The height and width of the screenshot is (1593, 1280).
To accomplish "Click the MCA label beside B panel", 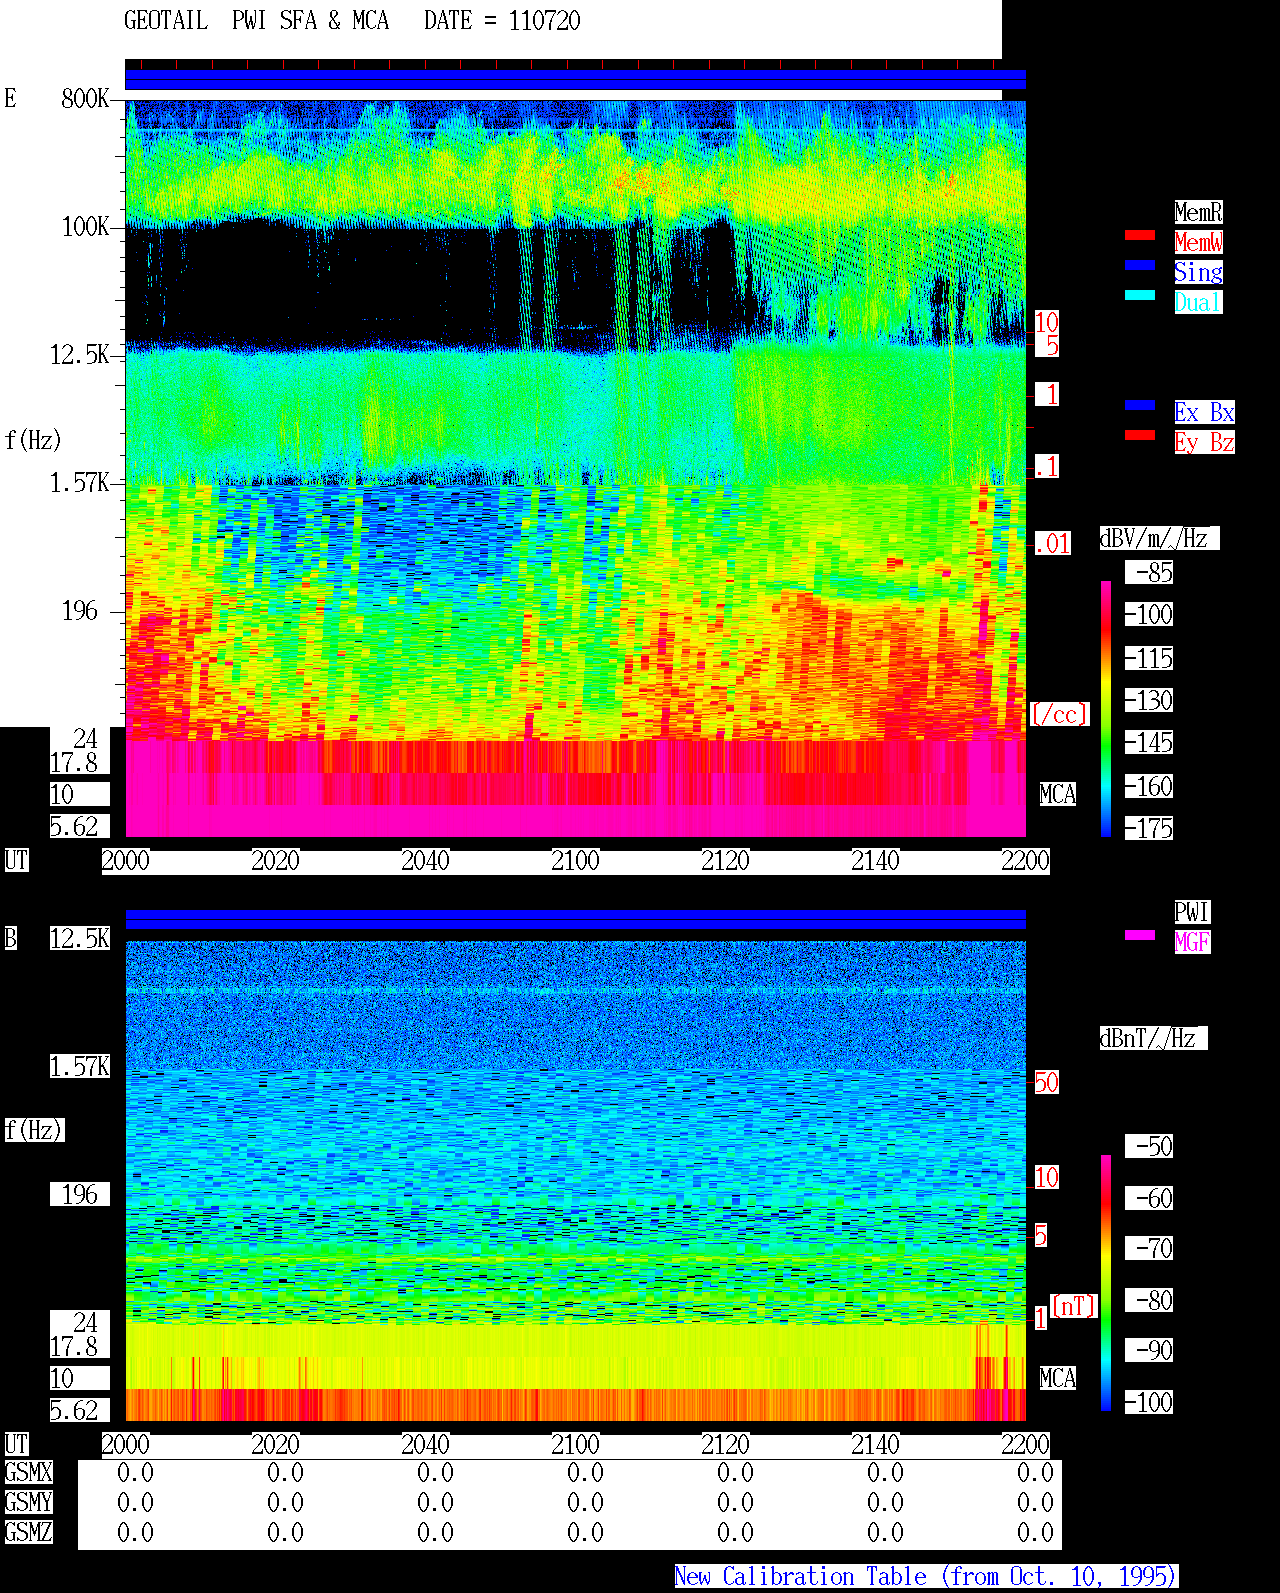I will click(1057, 1378).
